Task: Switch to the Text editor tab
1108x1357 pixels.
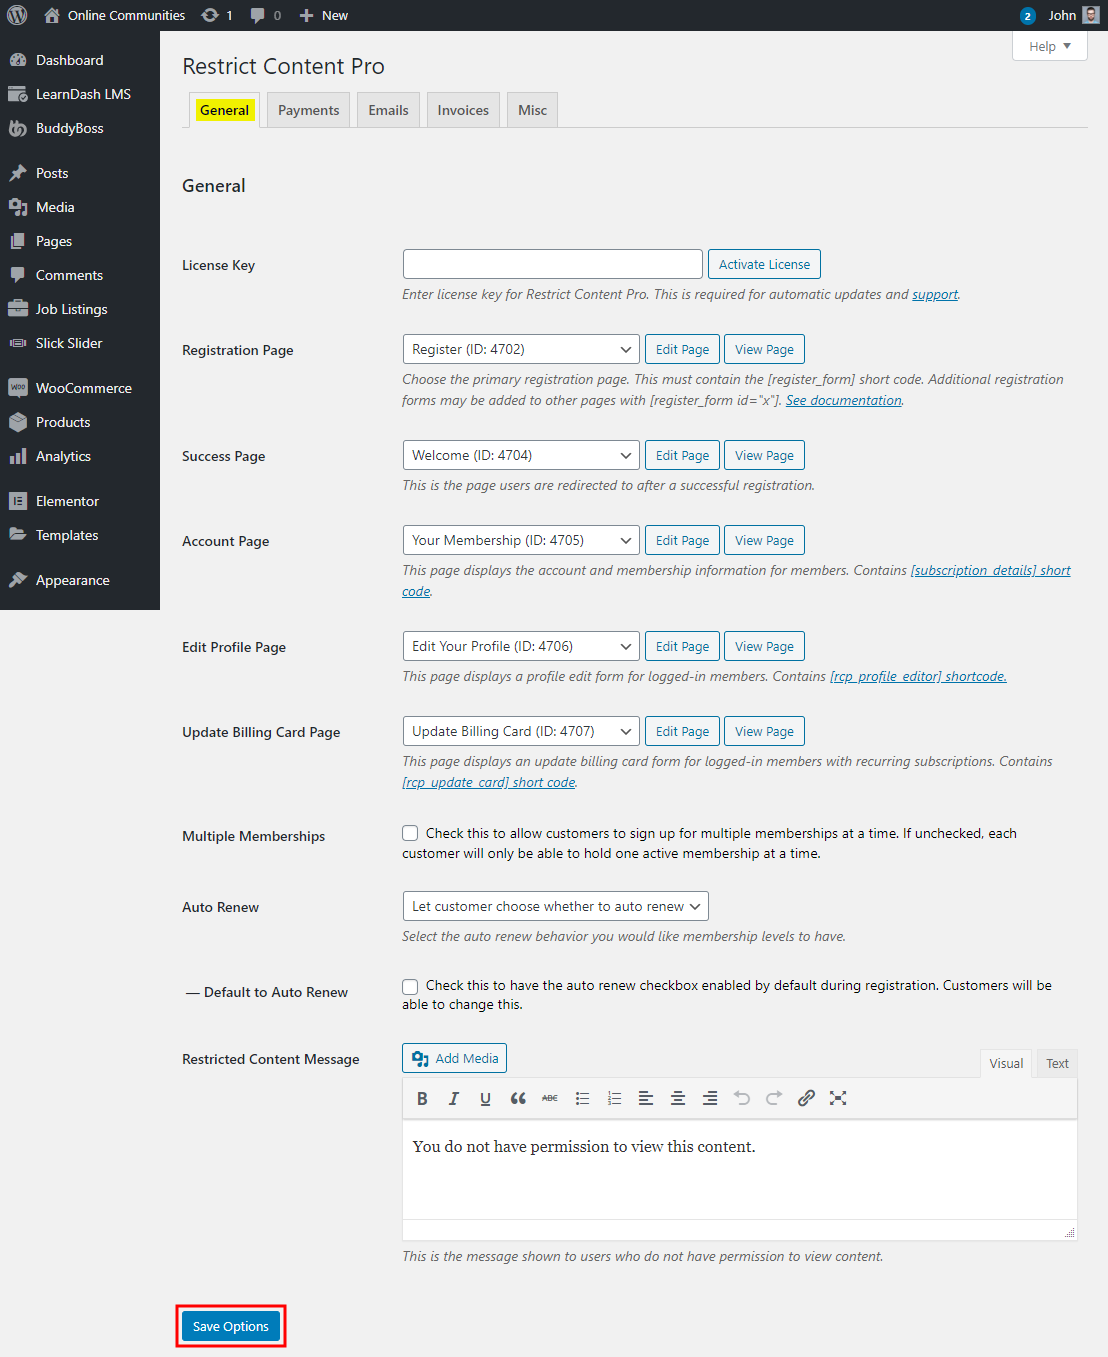Action: point(1056,1063)
